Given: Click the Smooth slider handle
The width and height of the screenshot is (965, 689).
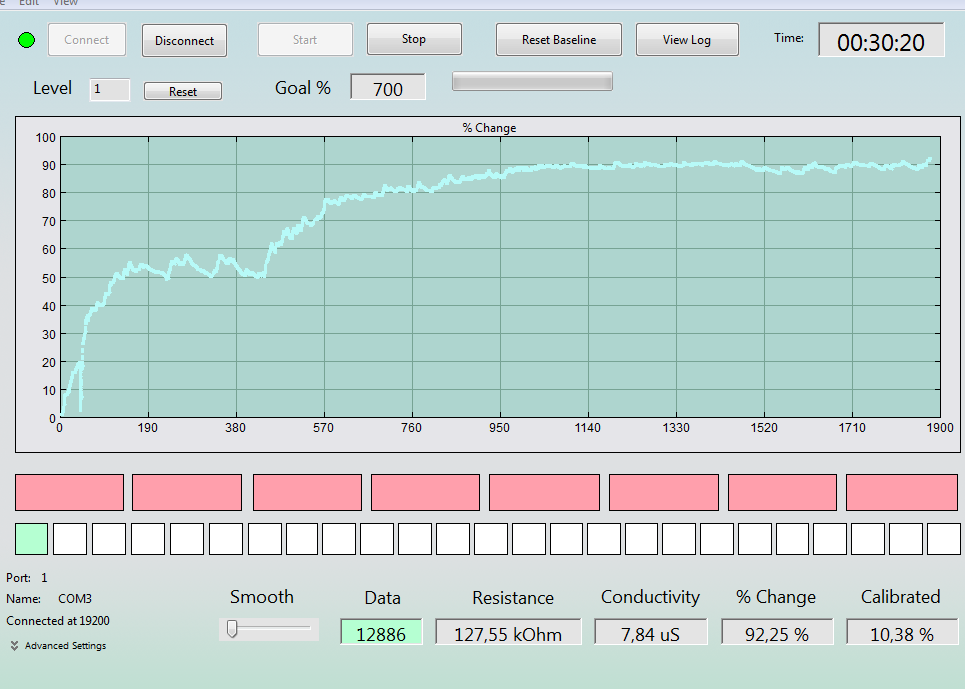Looking at the screenshot, I should point(232,629).
